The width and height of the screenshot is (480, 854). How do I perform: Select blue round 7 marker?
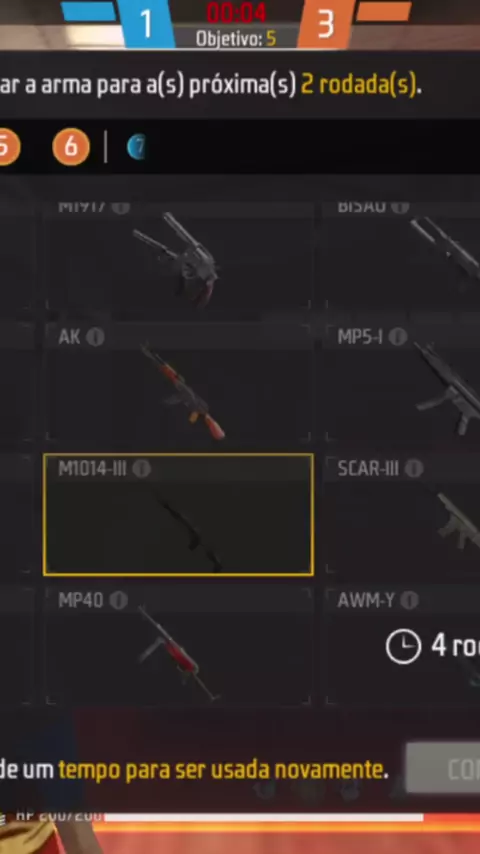137,147
